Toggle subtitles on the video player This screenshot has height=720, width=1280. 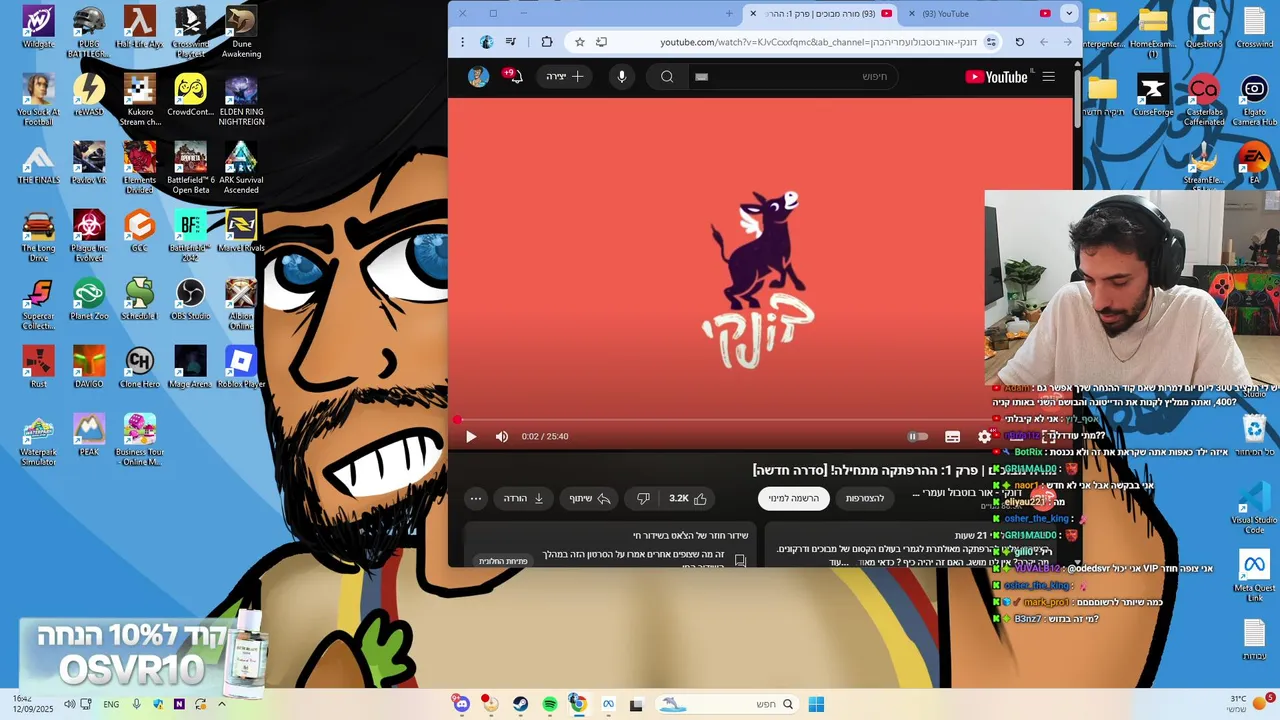coord(952,436)
